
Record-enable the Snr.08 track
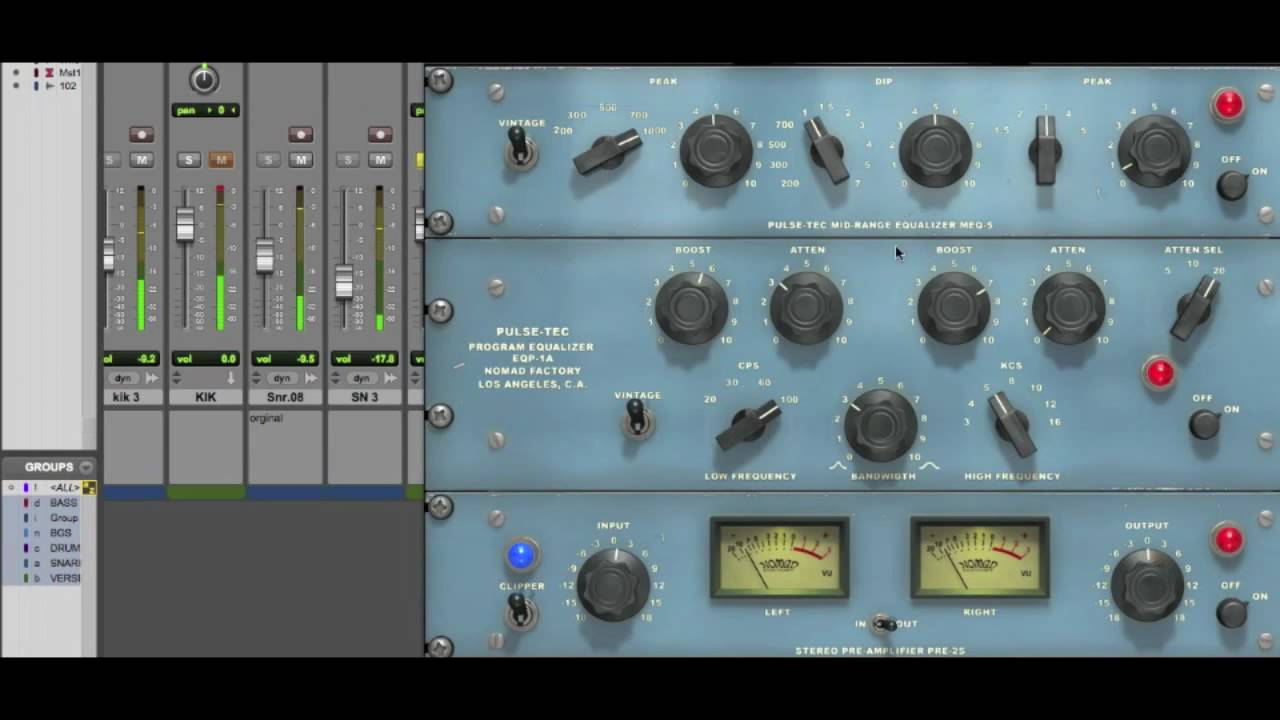[x=300, y=135]
